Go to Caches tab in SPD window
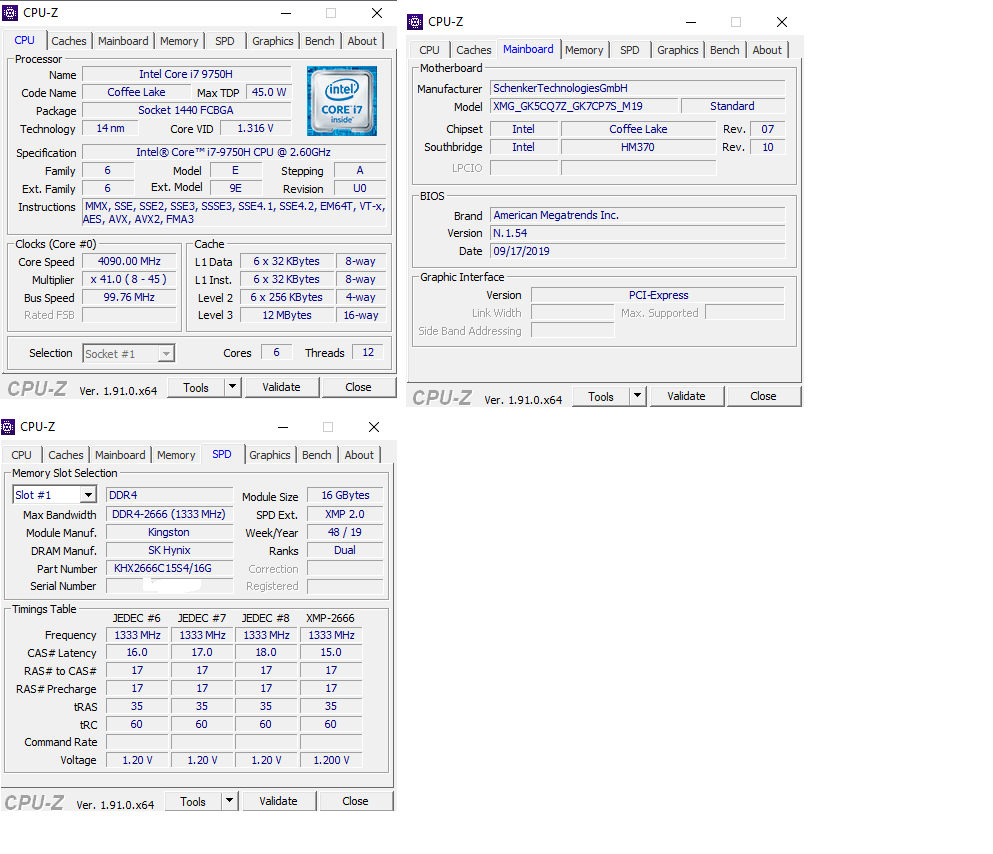This screenshot has width=993, height=854. [x=66, y=455]
